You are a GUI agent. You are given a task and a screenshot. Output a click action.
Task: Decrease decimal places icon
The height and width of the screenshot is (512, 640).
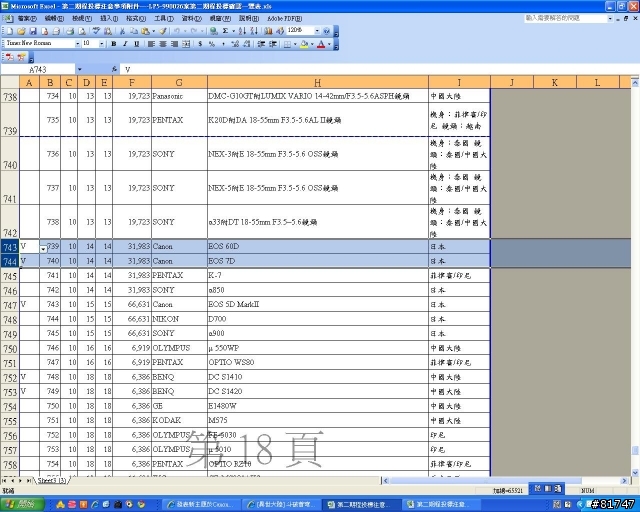pyautogui.click(x=247, y=44)
